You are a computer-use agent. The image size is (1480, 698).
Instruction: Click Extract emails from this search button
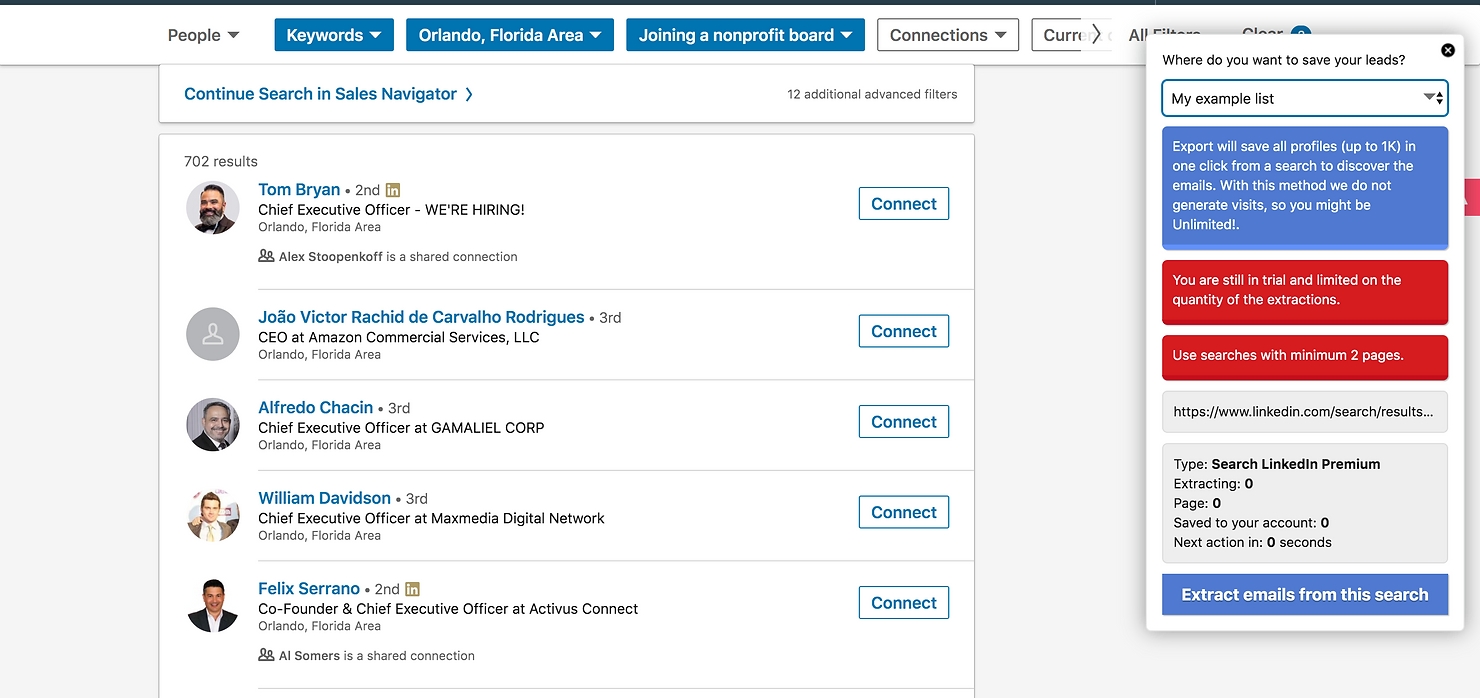point(1304,594)
